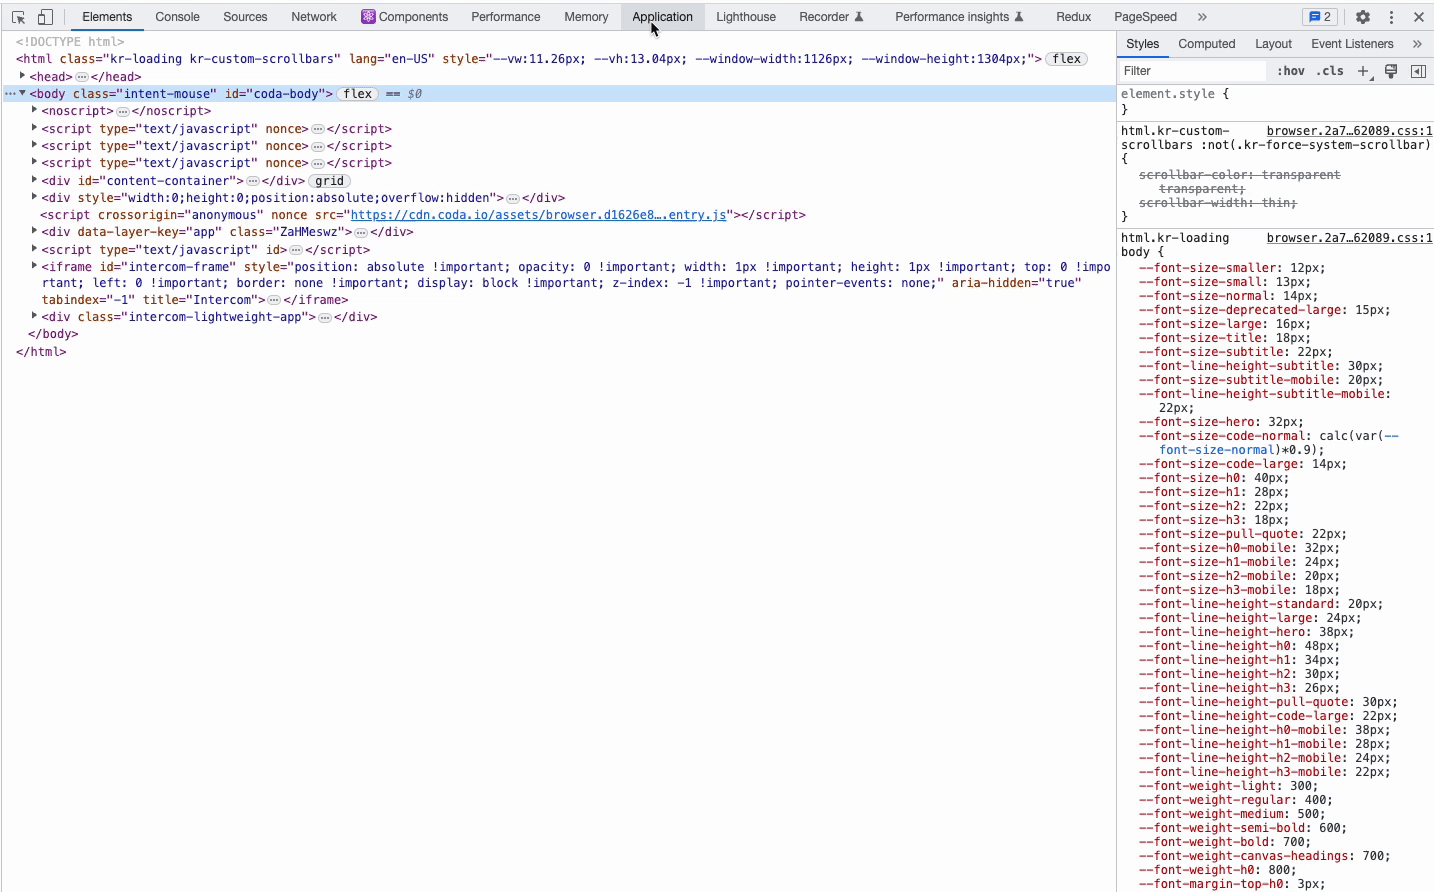Viewport: 1434px width, 892px height.
Task: Click the flex badge on body element
Action: (357, 94)
